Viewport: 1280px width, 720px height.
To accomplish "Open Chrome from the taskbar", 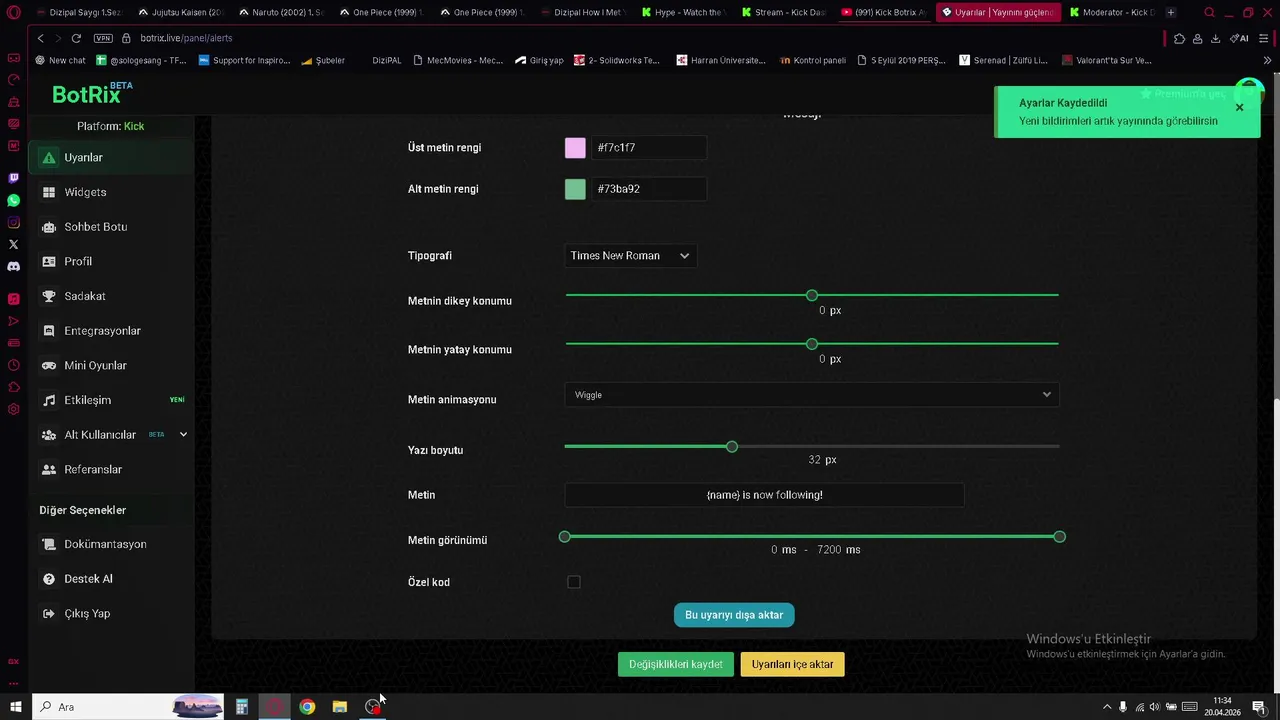I will [307, 707].
